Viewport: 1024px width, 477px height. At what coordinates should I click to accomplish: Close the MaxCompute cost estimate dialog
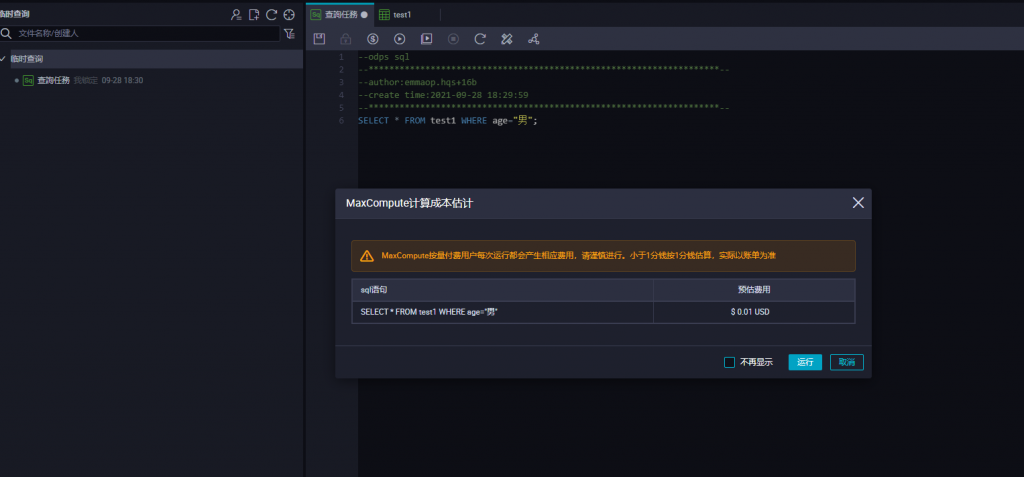(x=858, y=203)
